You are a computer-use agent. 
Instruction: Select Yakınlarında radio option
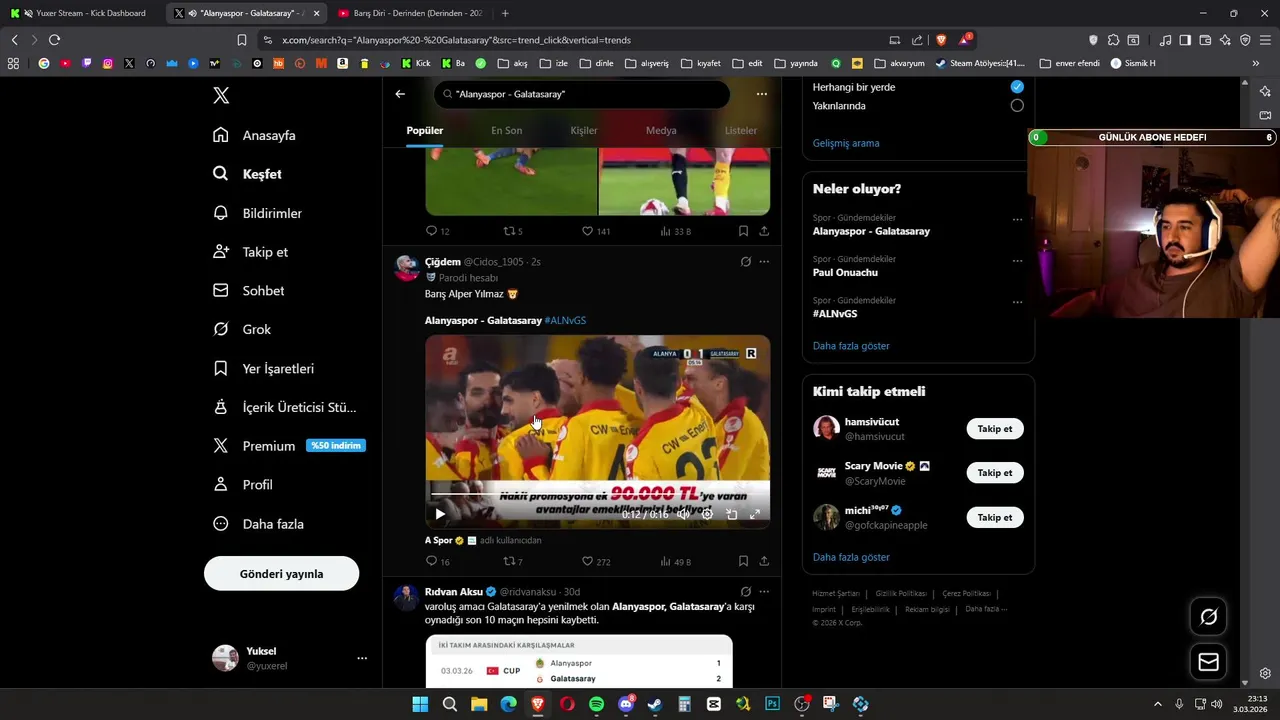(x=1017, y=105)
